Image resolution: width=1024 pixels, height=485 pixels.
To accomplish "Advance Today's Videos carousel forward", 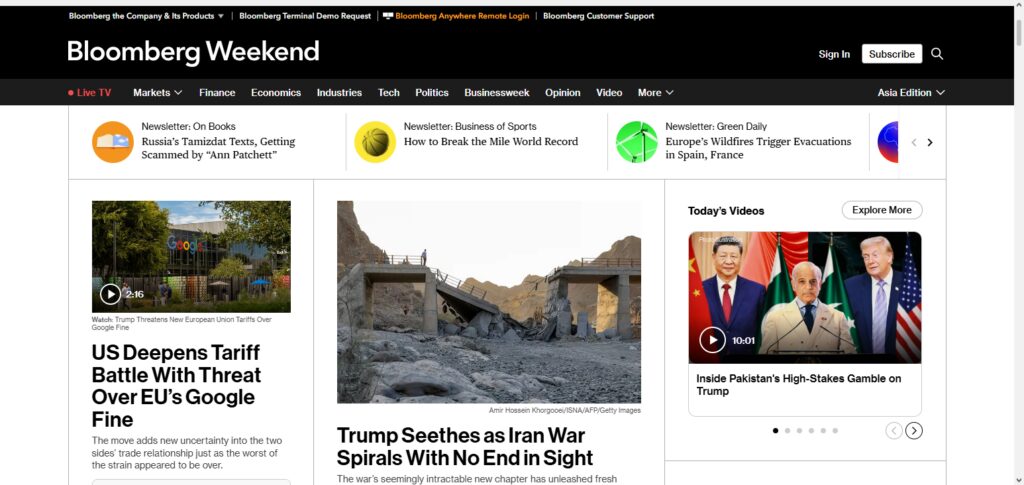I will [914, 431].
